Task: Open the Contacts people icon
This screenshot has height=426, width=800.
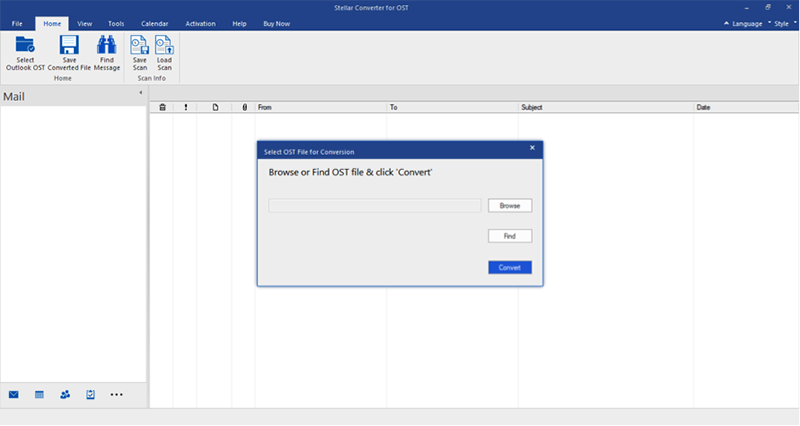Action: 65,395
